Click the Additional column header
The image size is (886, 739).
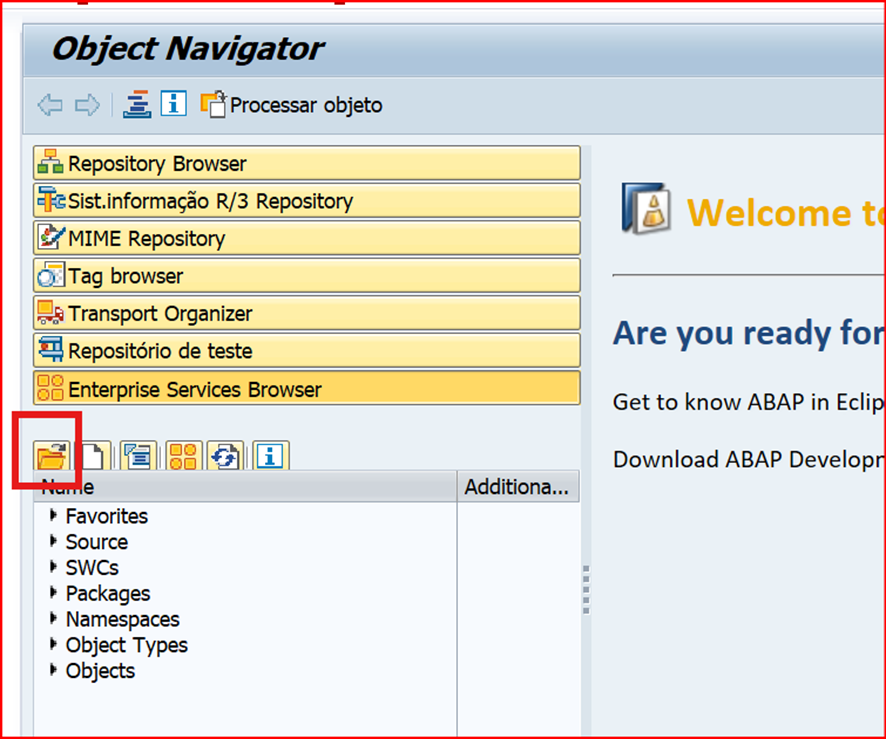(517, 487)
